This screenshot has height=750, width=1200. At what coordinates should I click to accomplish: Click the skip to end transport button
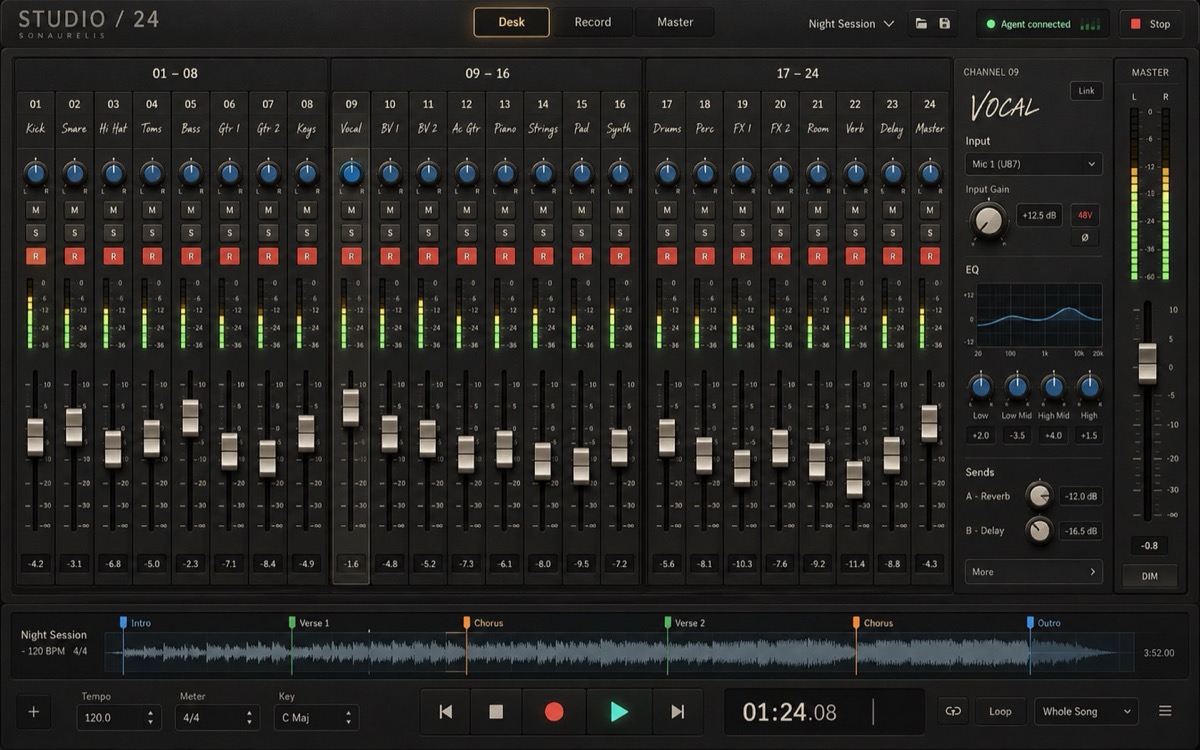coord(678,712)
